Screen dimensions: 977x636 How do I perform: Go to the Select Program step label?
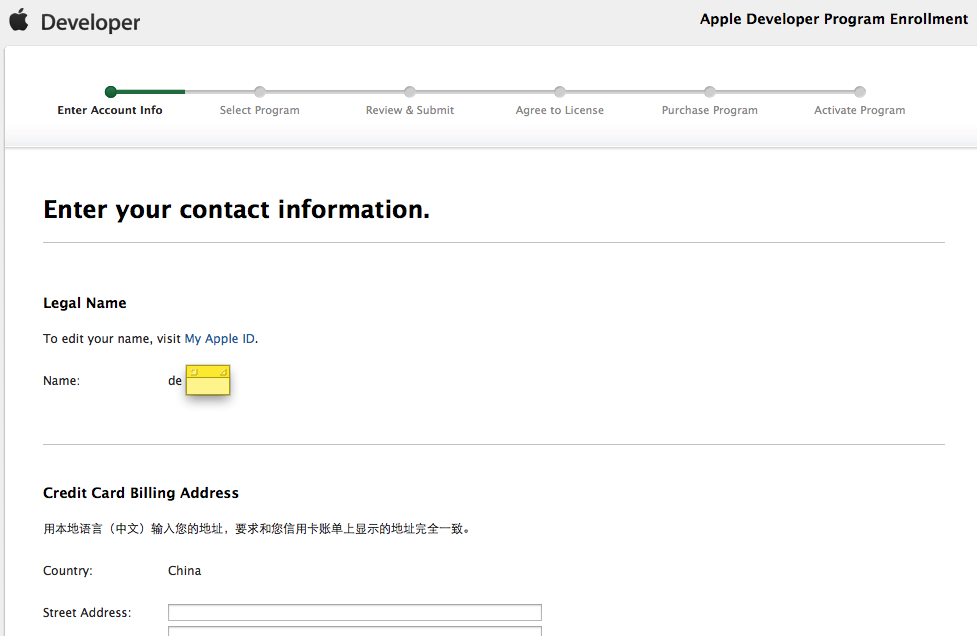point(260,110)
